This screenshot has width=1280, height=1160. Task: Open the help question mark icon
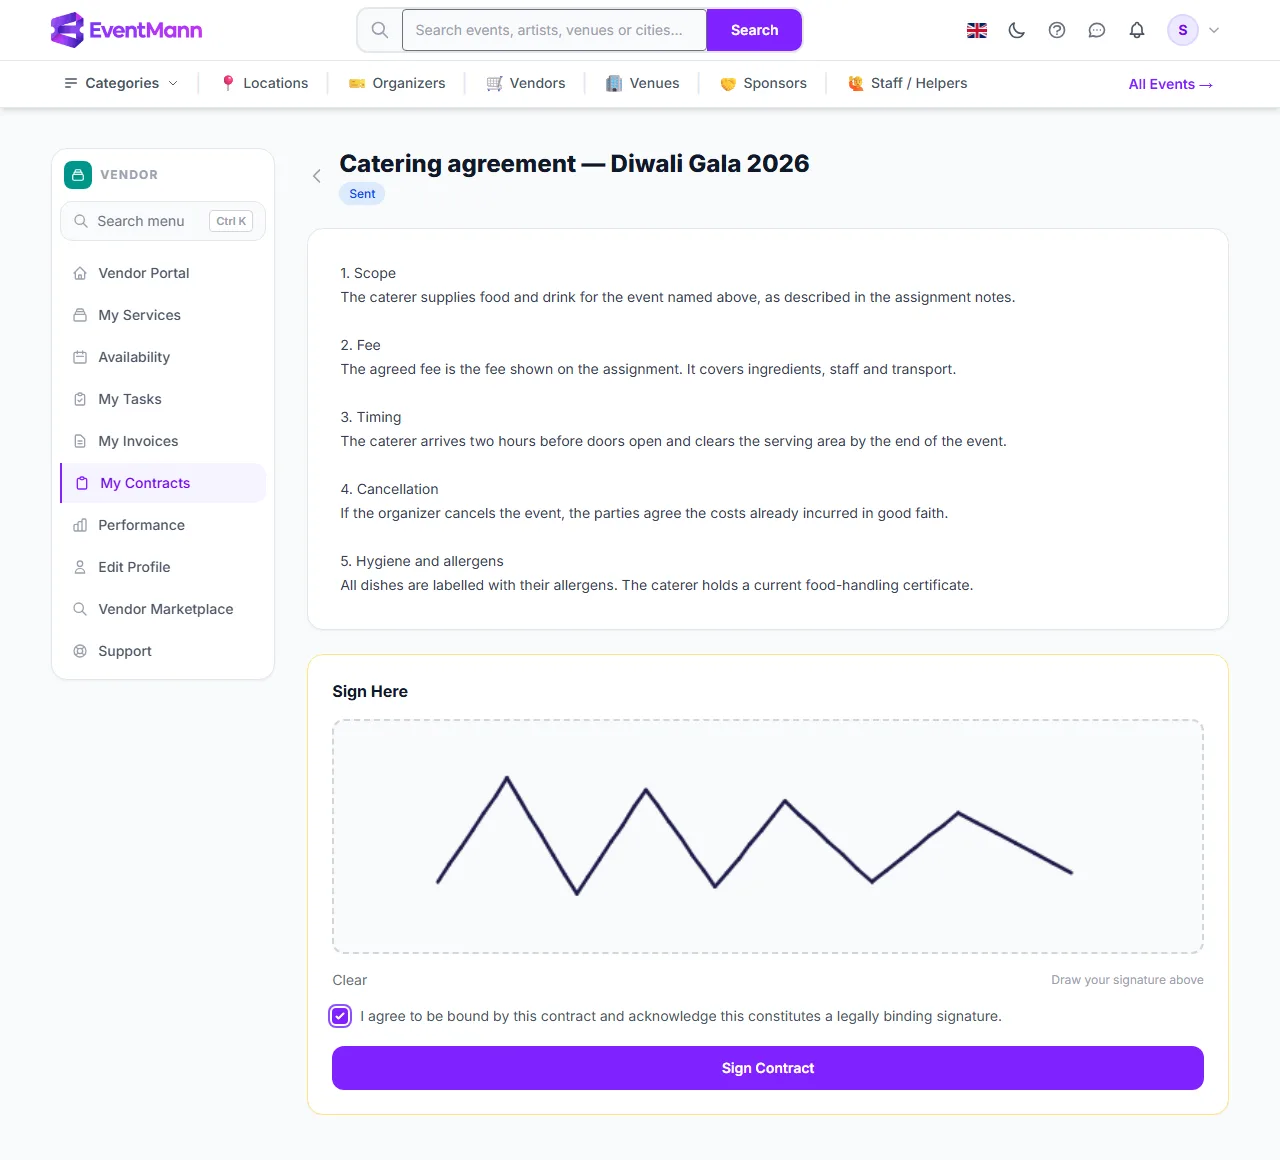coord(1057,30)
